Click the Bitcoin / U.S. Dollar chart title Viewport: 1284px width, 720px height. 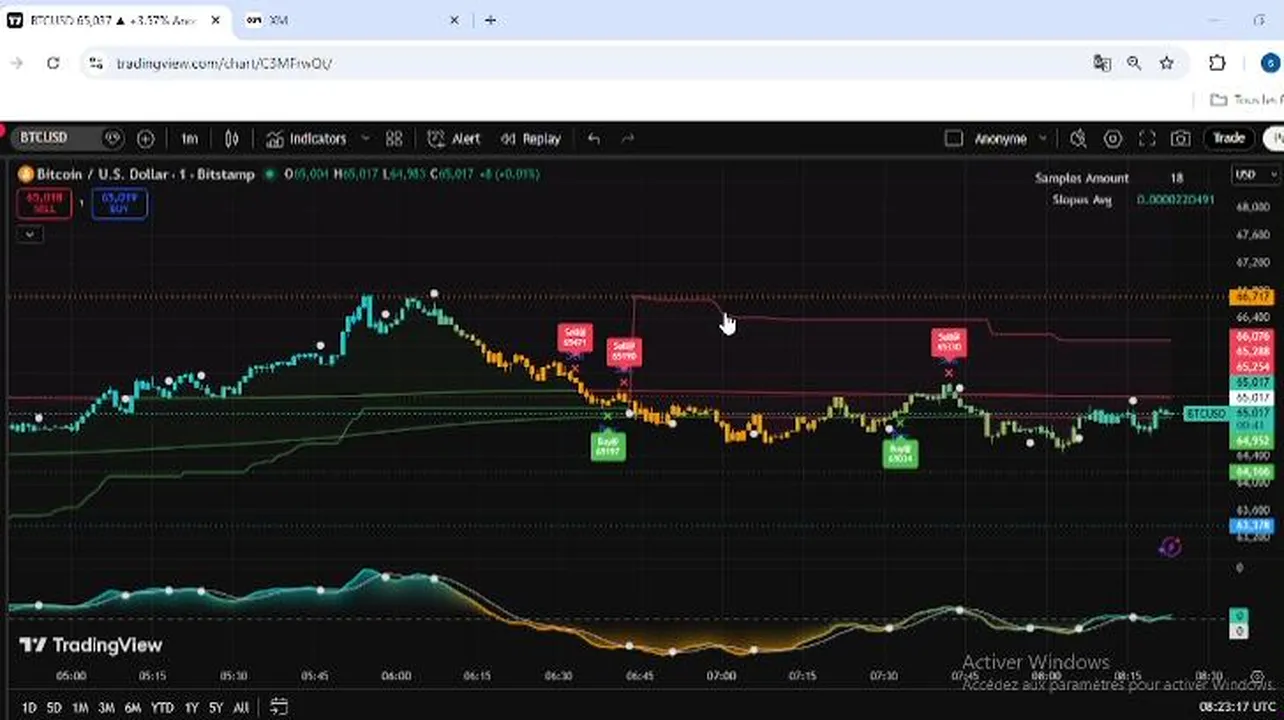point(146,174)
